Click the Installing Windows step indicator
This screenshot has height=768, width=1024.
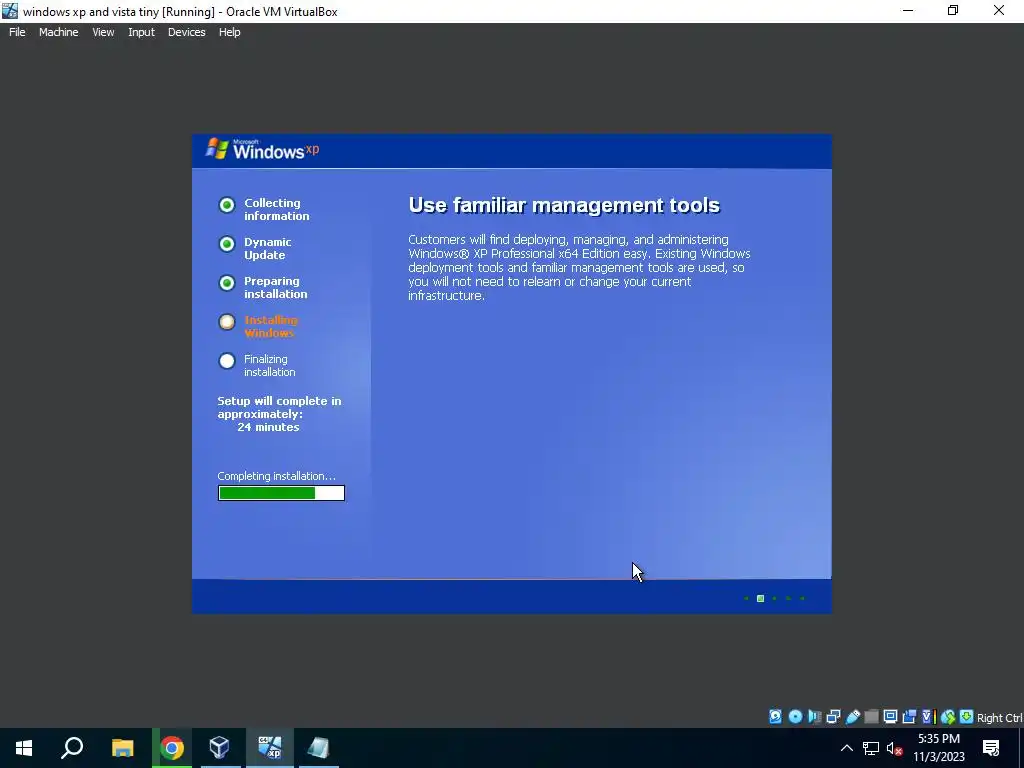(x=227, y=322)
